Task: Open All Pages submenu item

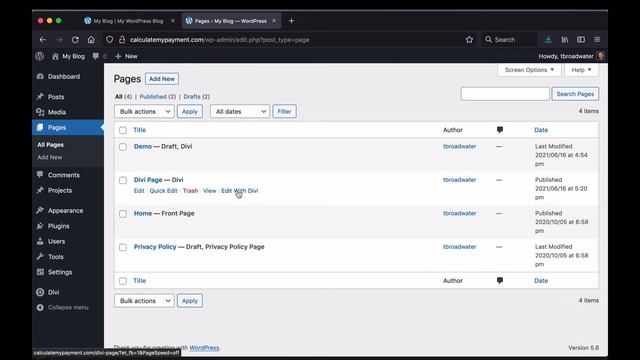Action: tap(51, 145)
